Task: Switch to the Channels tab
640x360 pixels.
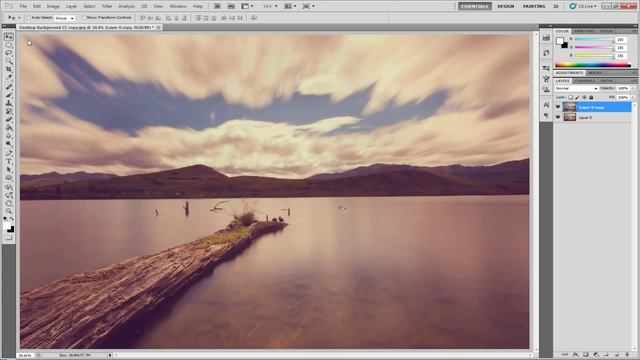Action: click(x=584, y=81)
